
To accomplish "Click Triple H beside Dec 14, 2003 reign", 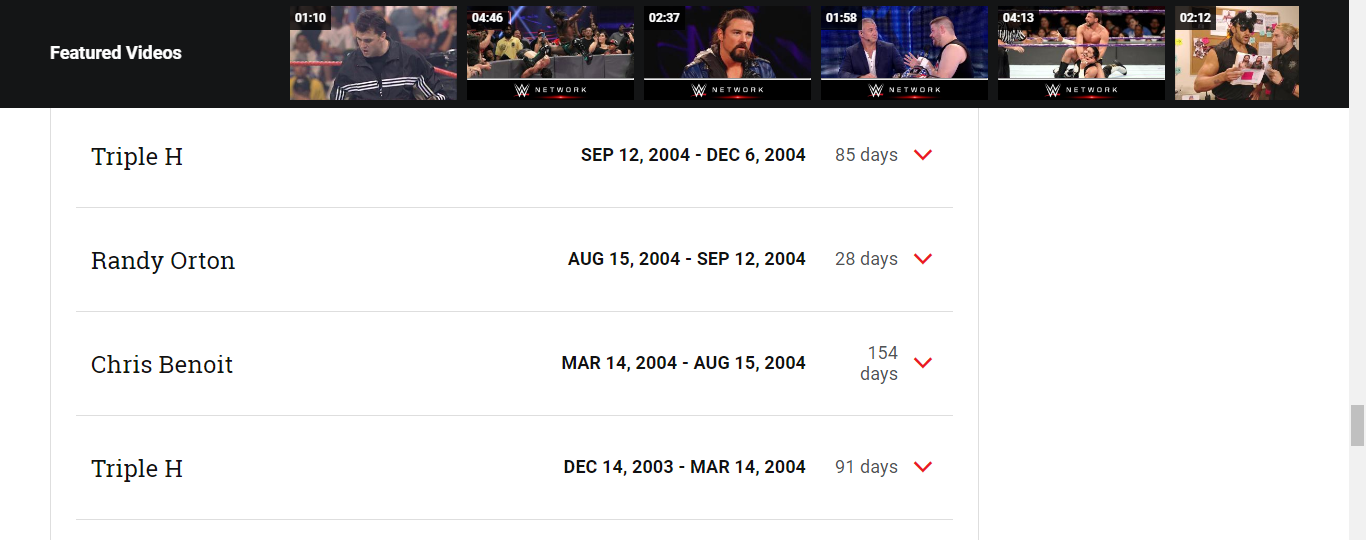I will (x=137, y=469).
